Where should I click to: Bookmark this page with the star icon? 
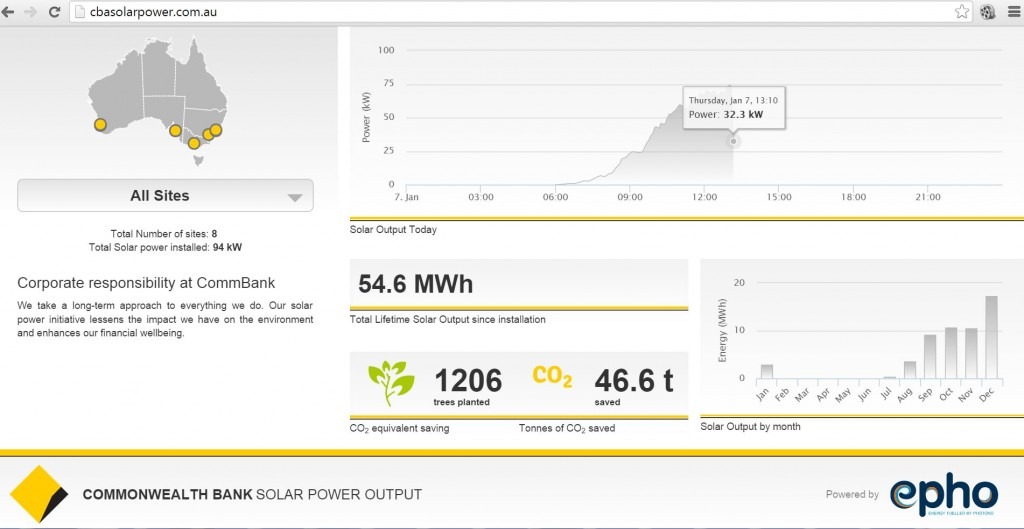961,11
